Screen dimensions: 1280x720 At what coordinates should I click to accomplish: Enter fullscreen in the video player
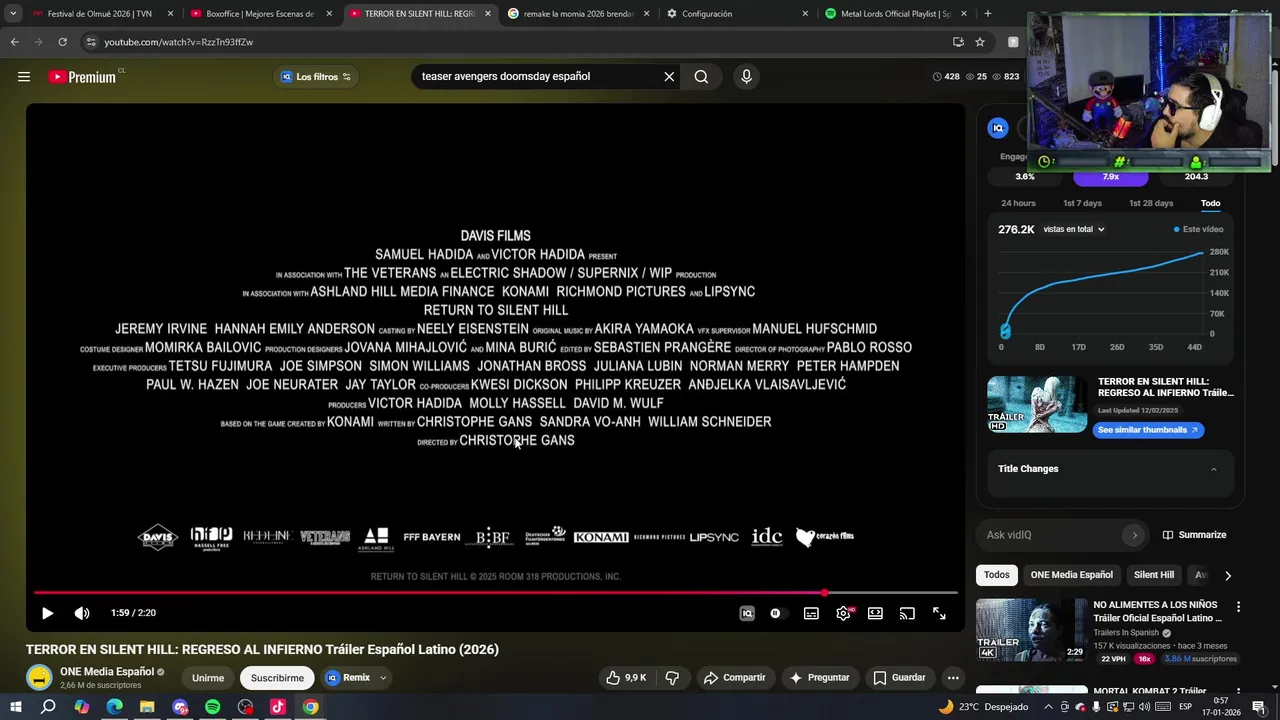click(939, 613)
